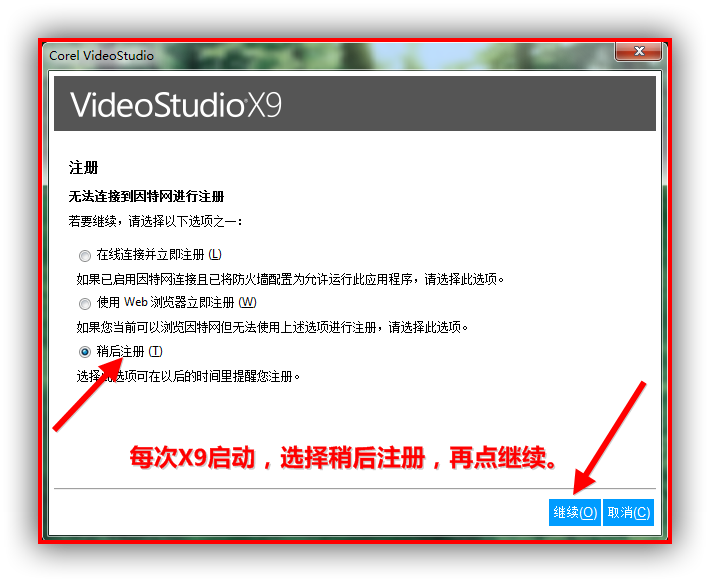Click the '注册' section heading

[x=83, y=167]
